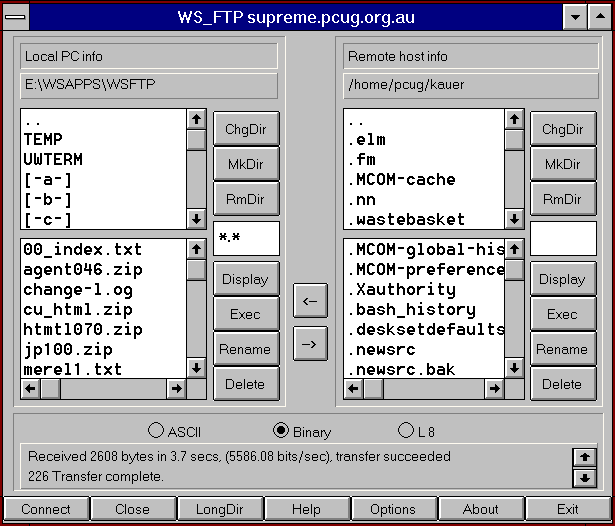Screen dimensions: 615x526
Task: Click remote RmDir button
Action: [563, 199]
